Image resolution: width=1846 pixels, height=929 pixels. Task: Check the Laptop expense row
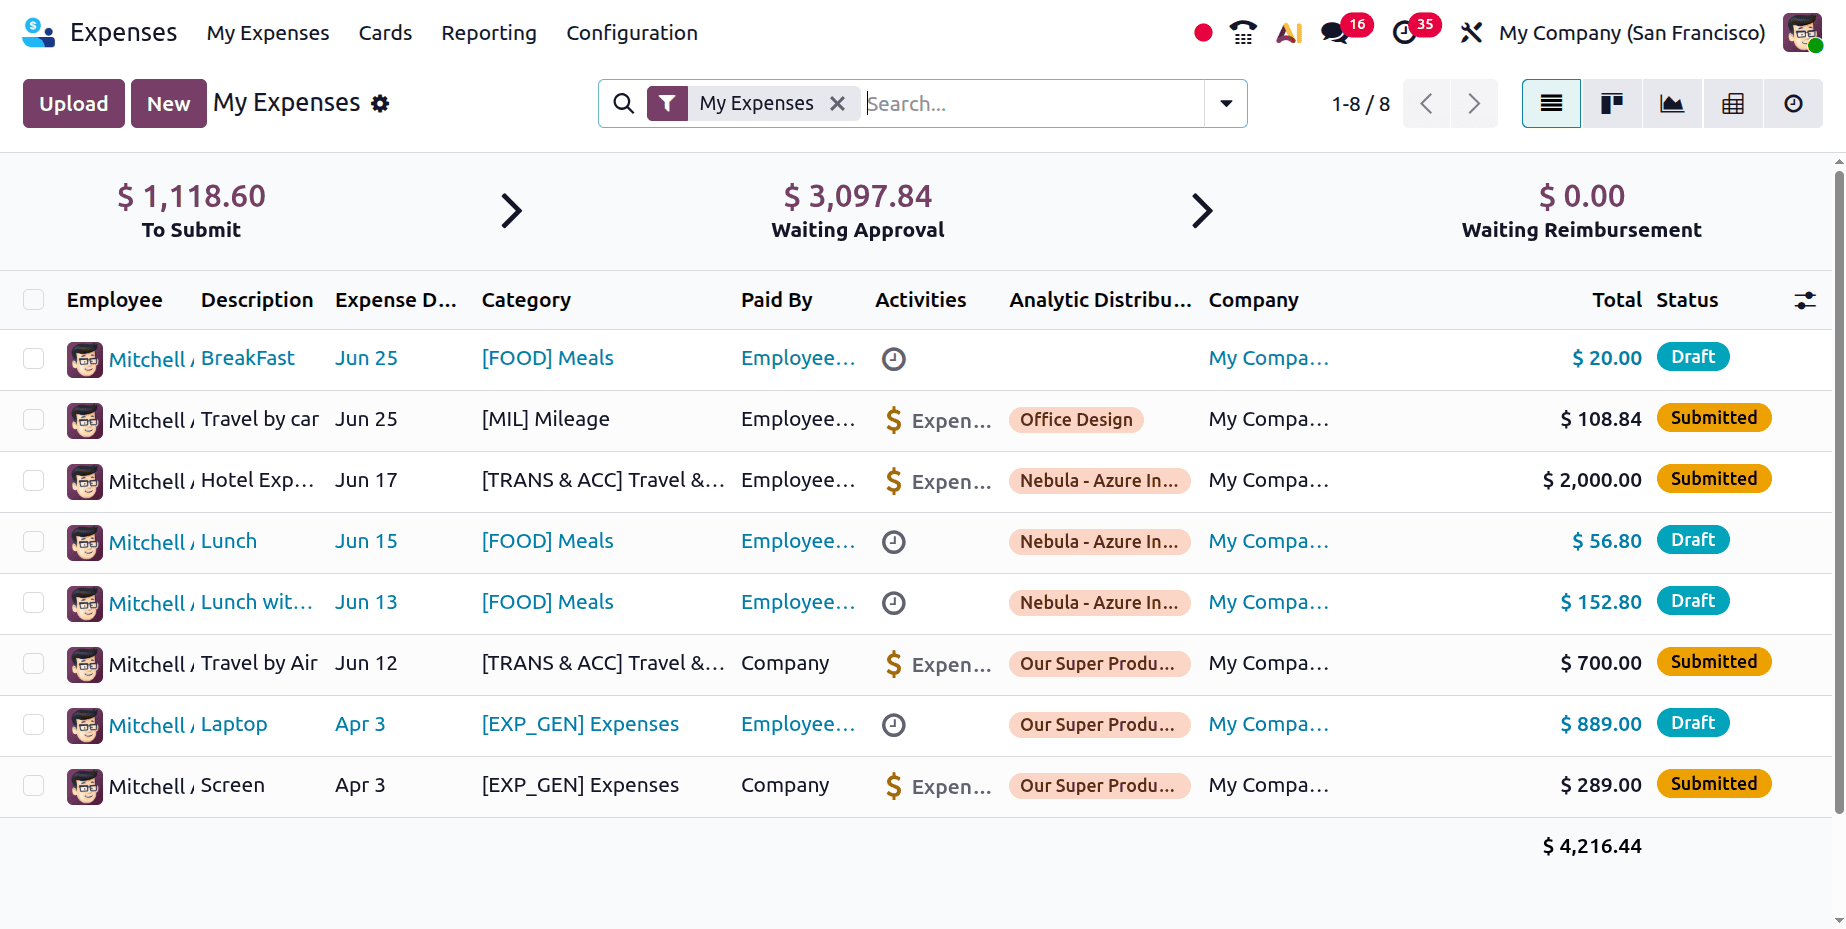click(34, 725)
